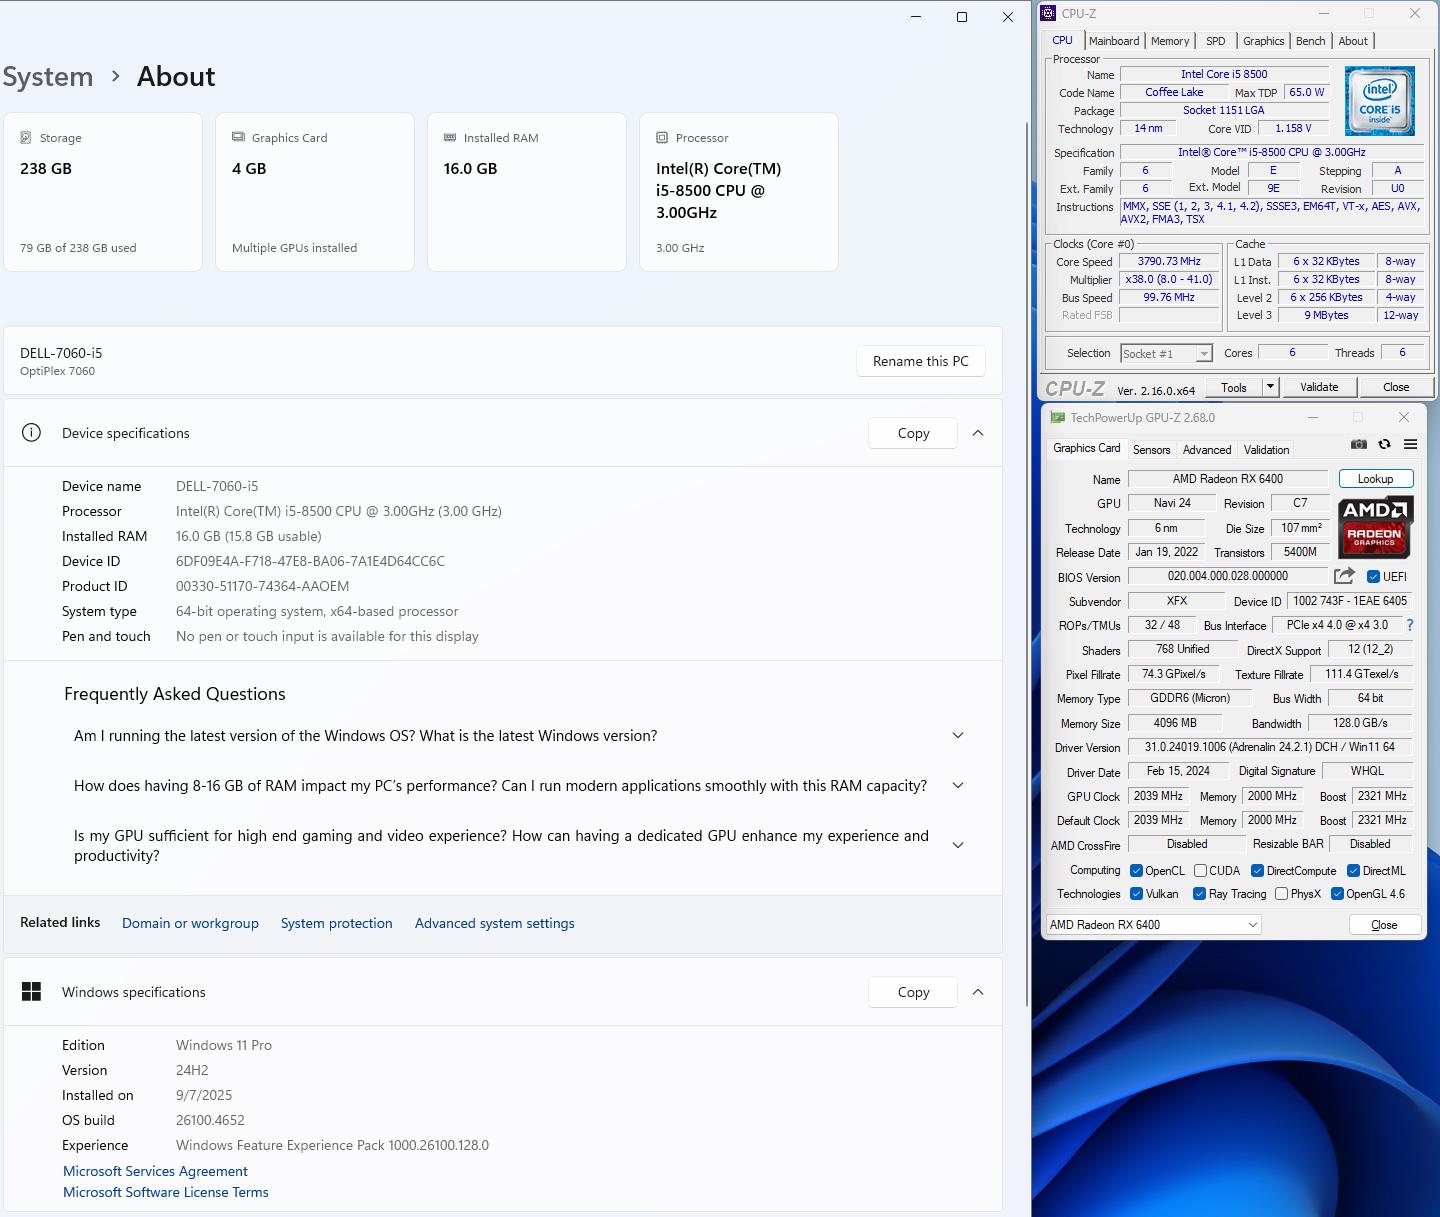This screenshot has height=1217, width=1440.
Task: Expand the 8-16 GB RAM performance FAQ question
Action: [x=958, y=786]
